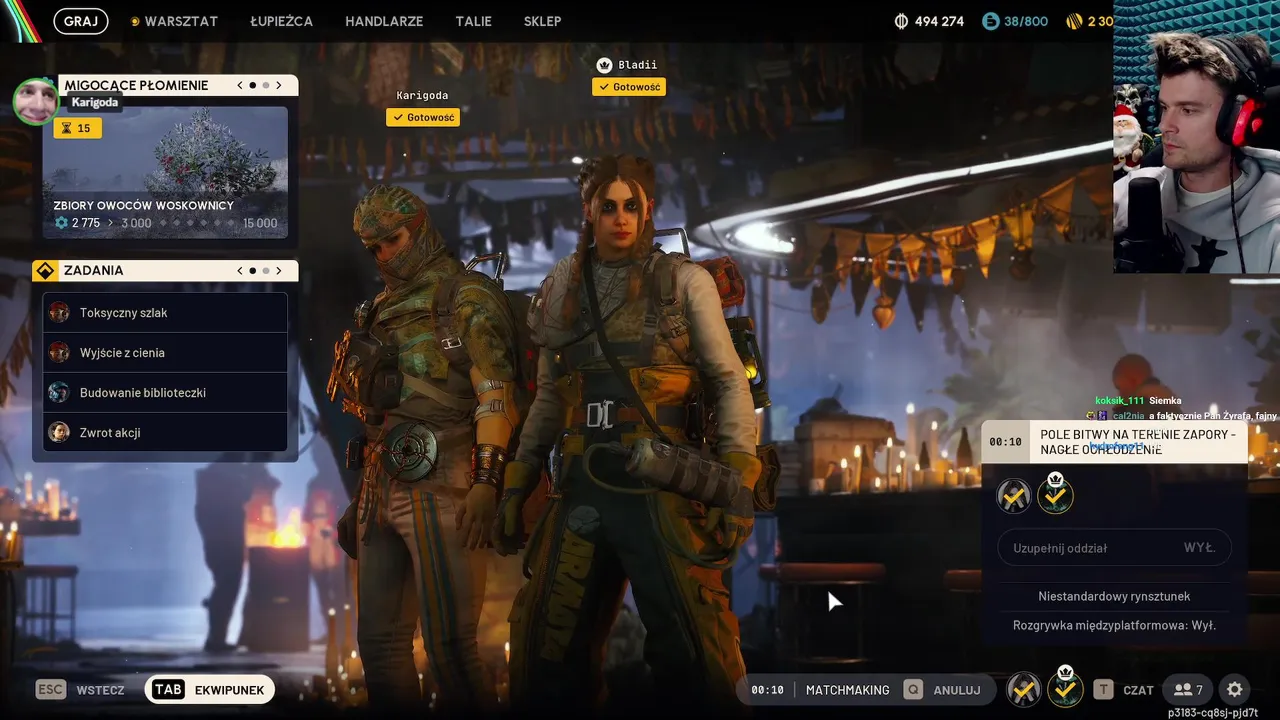Viewport: 1280px width, 720px height.
Task: Click the Toksyczny szlak trader portrait
Action: click(59, 313)
